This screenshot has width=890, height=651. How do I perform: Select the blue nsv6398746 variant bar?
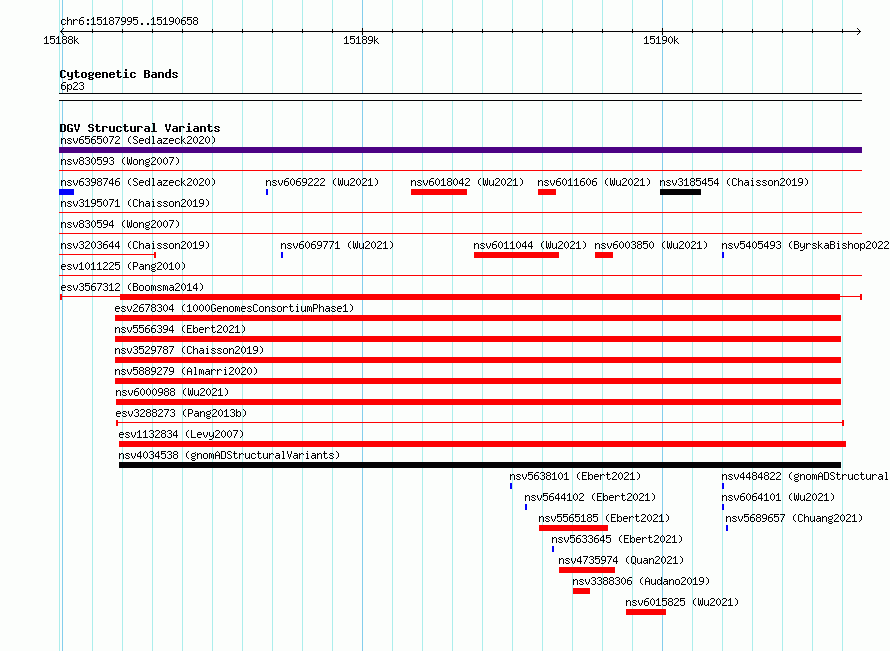click(x=66, y=192)
